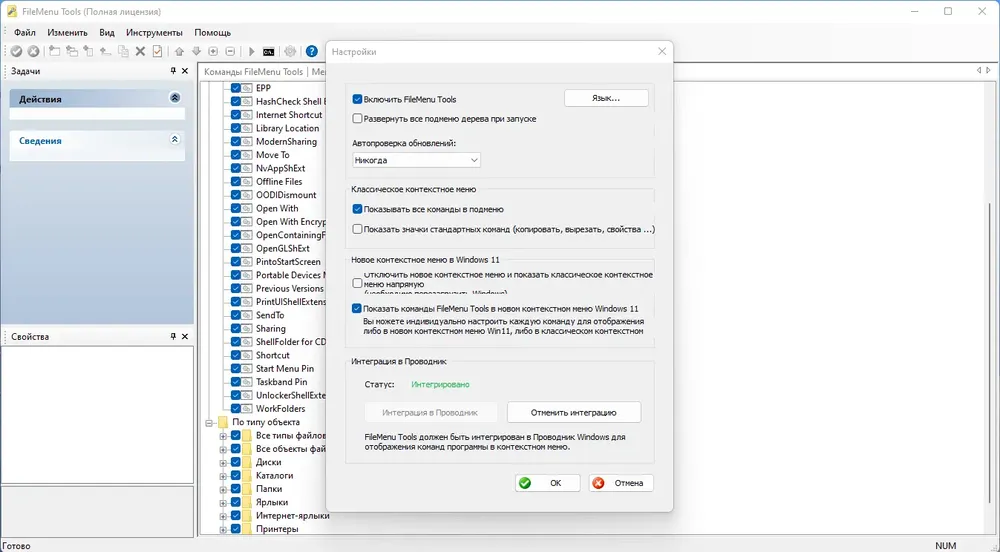This screenshot has width=1000, height=552.
Task: Click the settings gear toolbar icon
Action: pyautogui.click(x=290, y=52)
